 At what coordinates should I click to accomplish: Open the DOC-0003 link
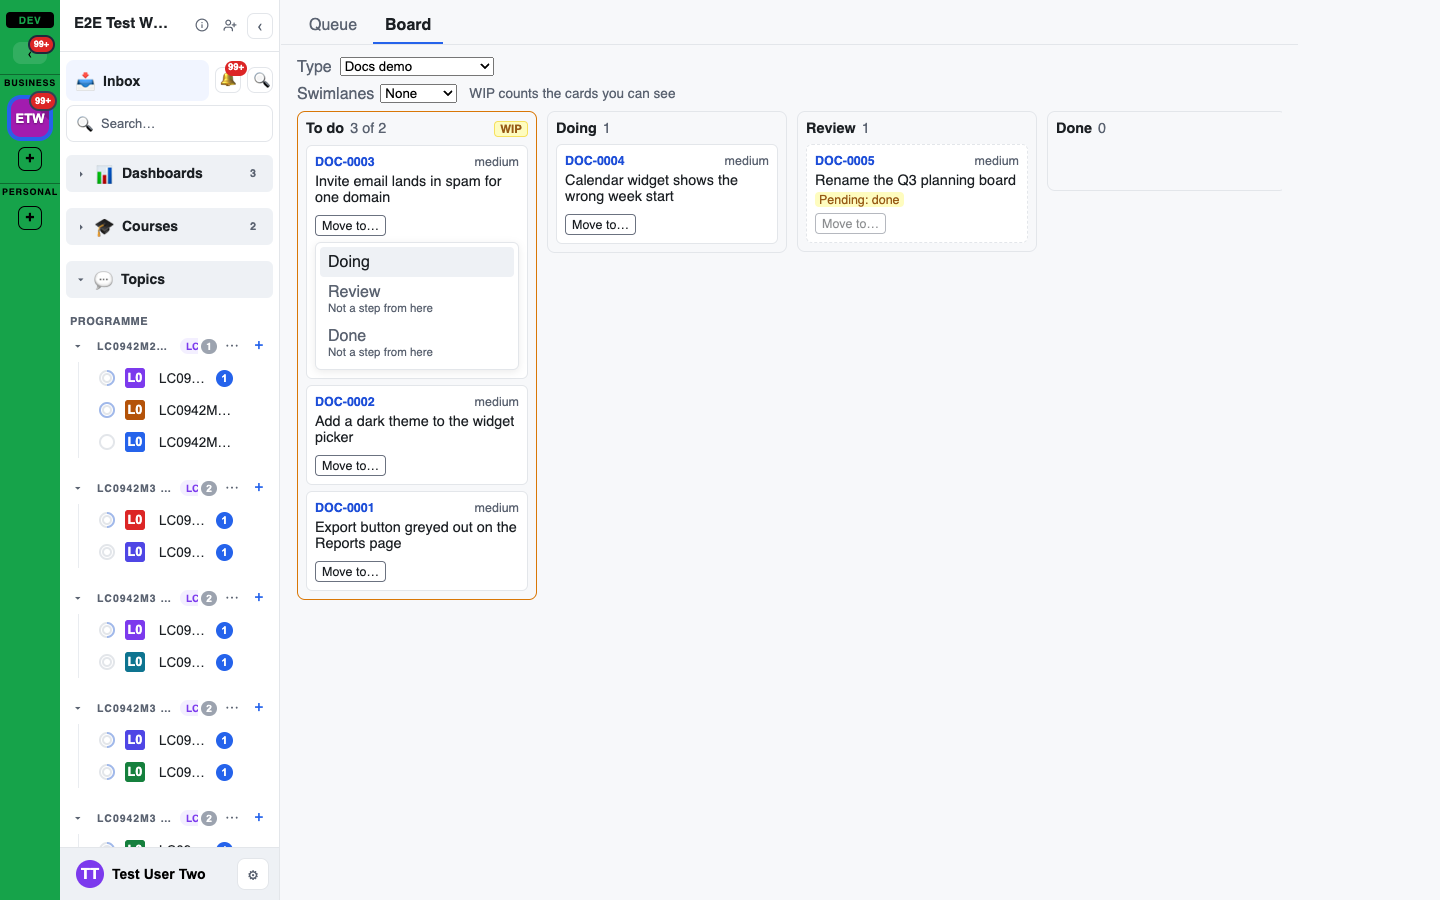345,161
